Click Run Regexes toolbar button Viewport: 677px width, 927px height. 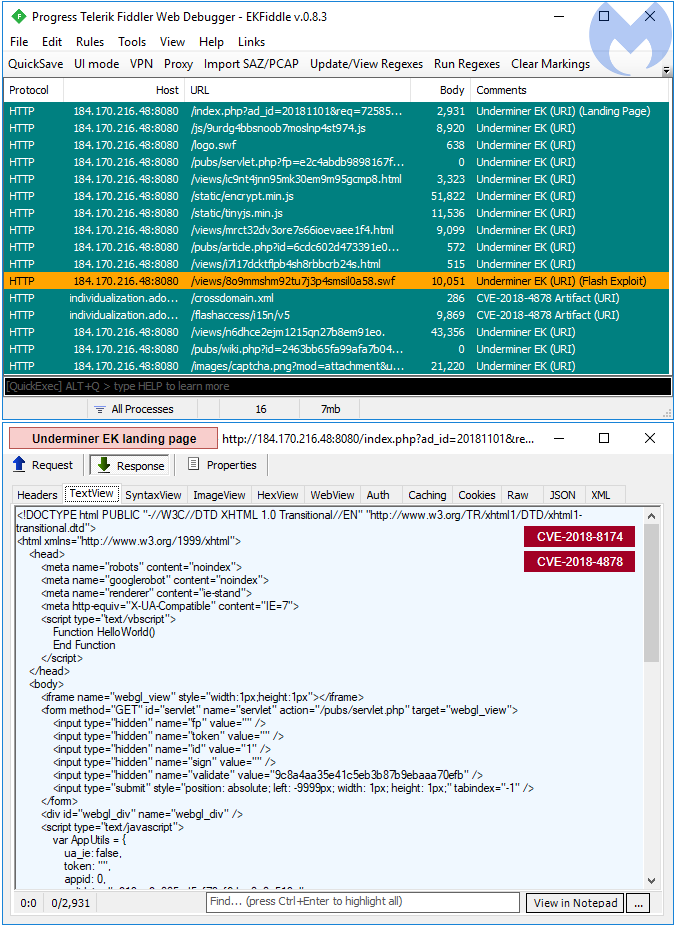[467, 64]
